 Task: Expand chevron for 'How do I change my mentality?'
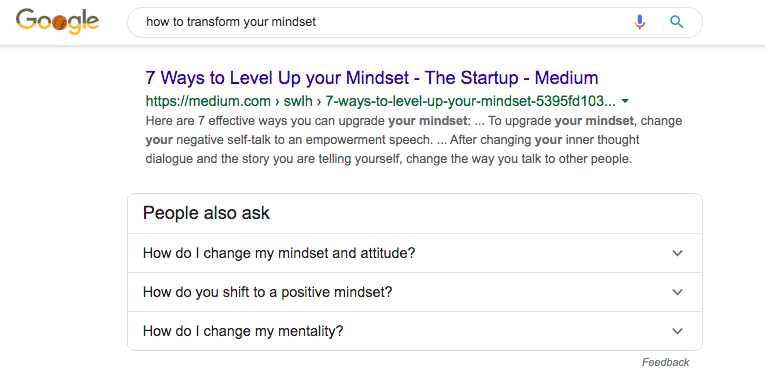pos(677,331)
